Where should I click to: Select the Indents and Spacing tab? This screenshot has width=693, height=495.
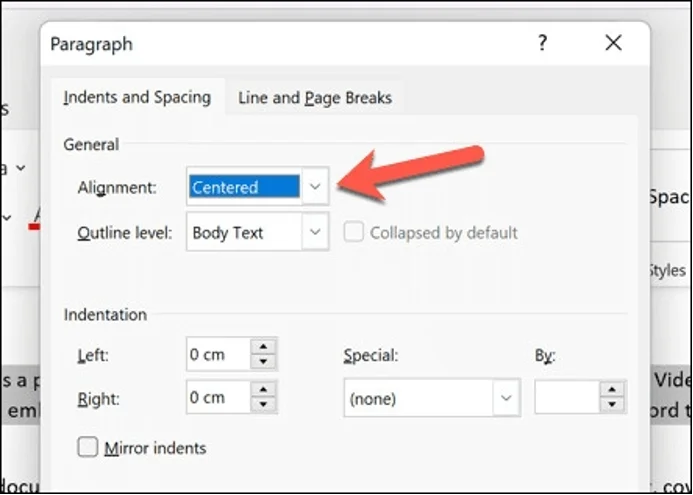(x=137, y=98)
